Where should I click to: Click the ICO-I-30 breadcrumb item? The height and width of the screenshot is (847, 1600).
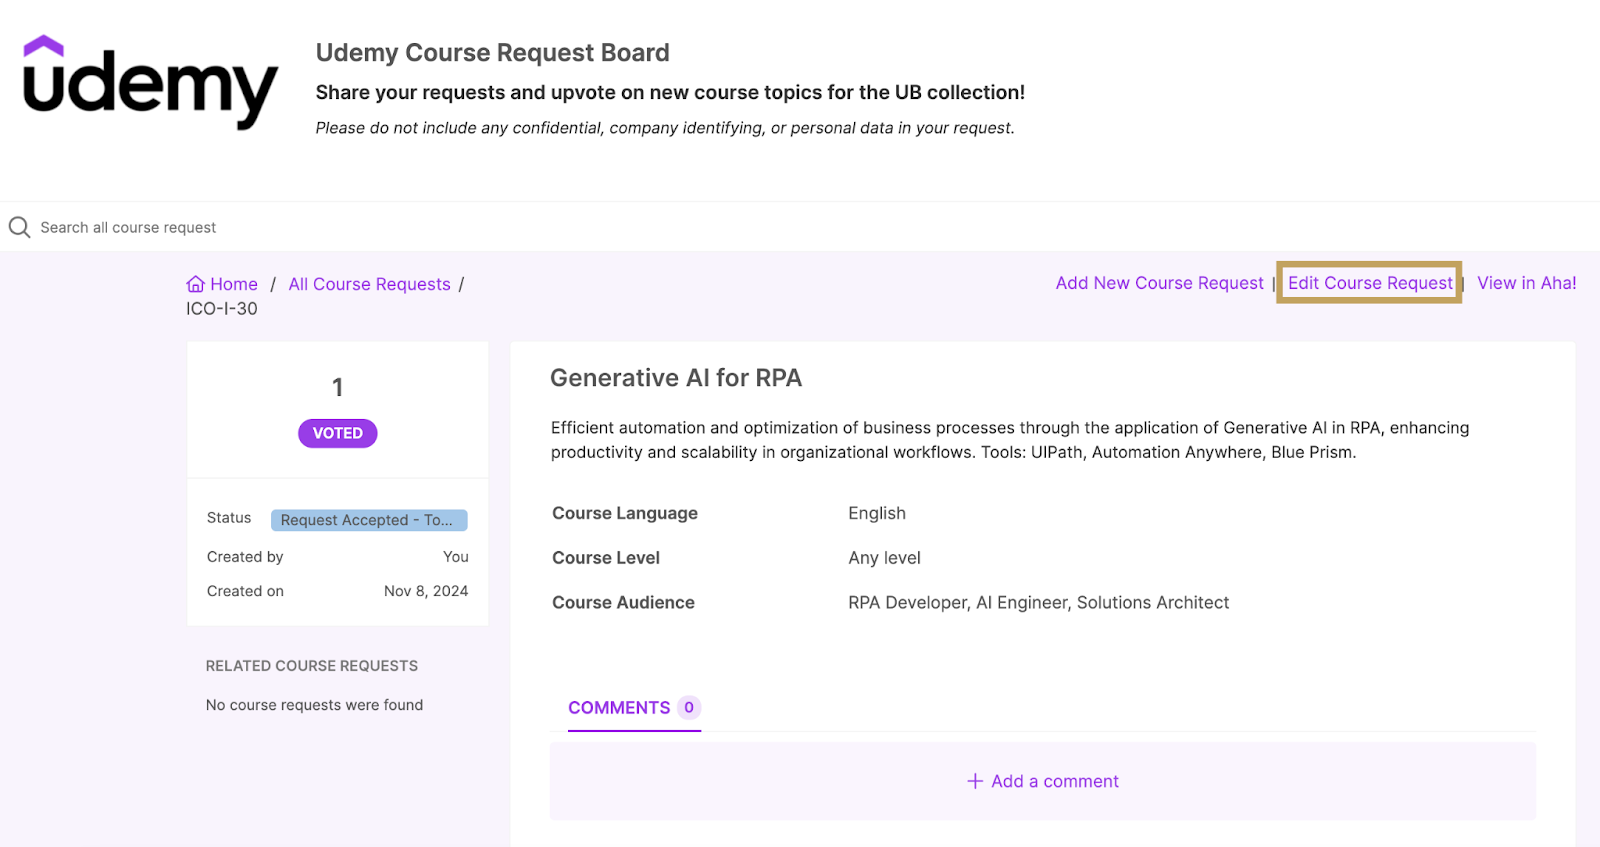point(222,309)
